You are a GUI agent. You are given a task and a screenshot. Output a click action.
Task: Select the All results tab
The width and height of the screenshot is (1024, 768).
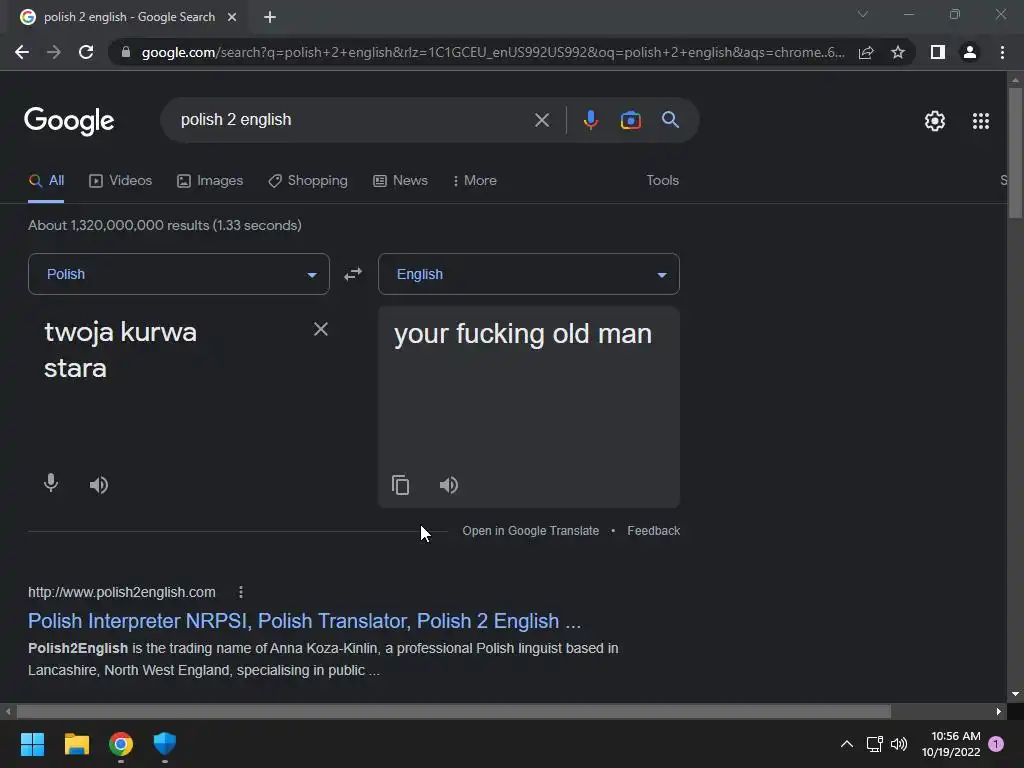click(x=46, y=181)
